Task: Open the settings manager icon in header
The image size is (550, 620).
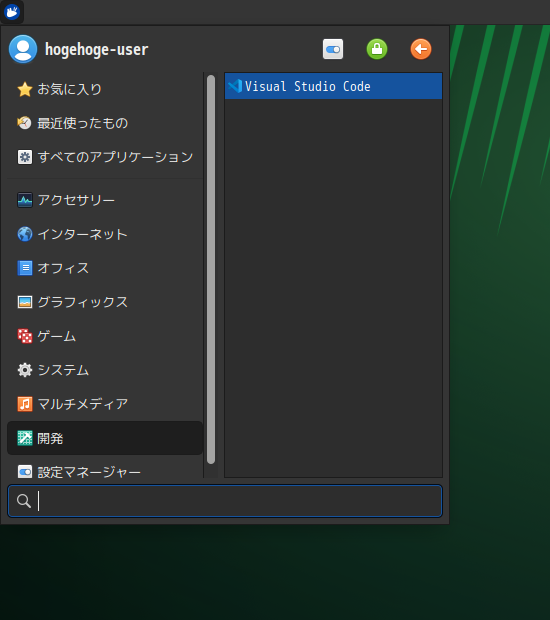Action: tap(333, 49)
